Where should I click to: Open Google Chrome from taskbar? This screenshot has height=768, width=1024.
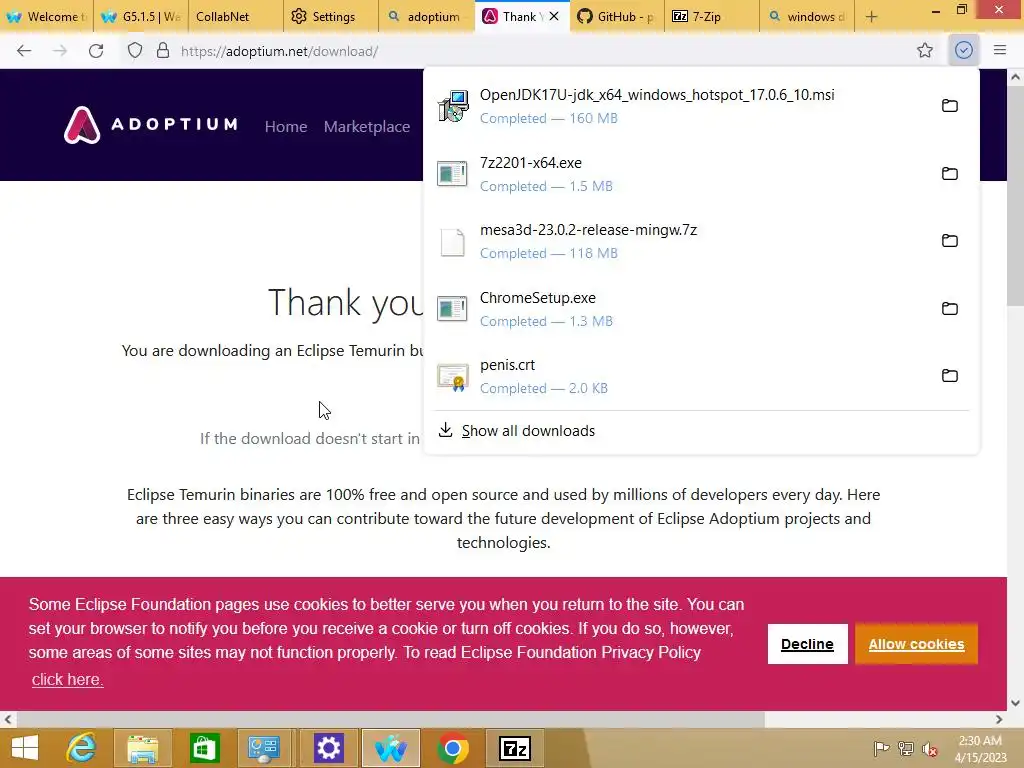point(453,748)
